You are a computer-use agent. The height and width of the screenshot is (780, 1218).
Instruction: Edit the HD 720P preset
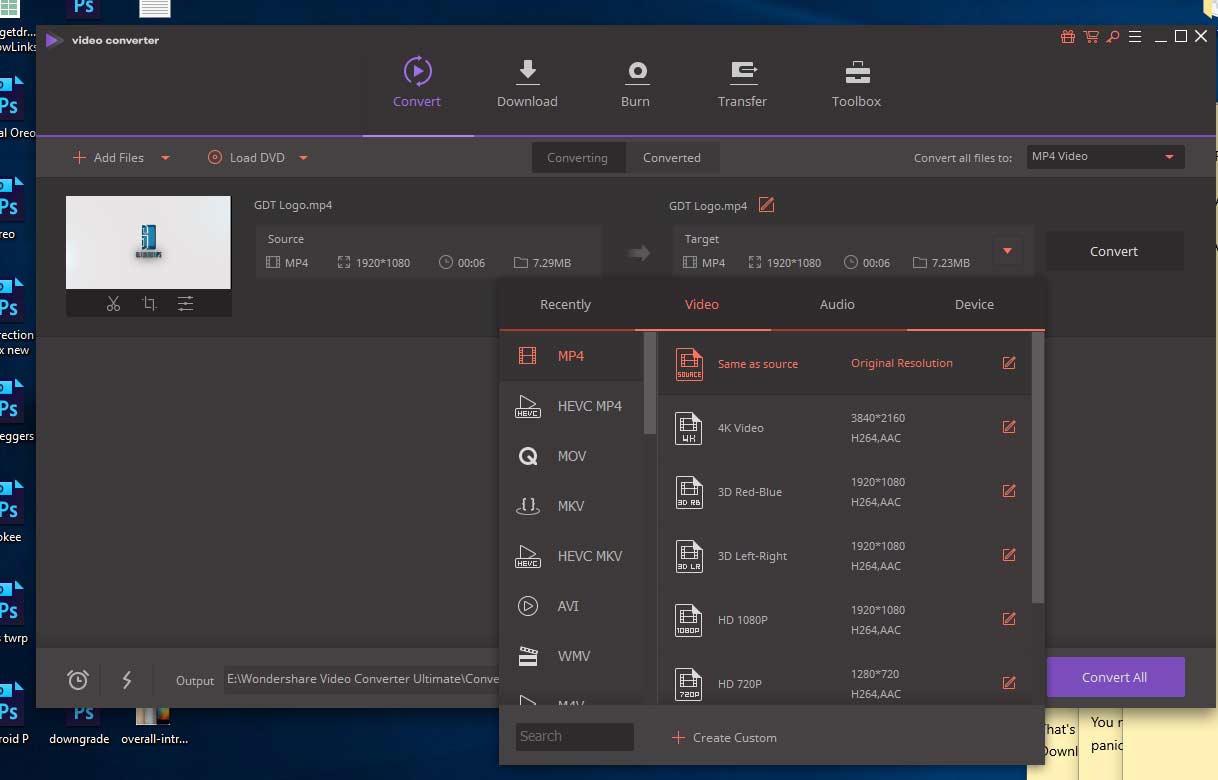pos(1009,683)
